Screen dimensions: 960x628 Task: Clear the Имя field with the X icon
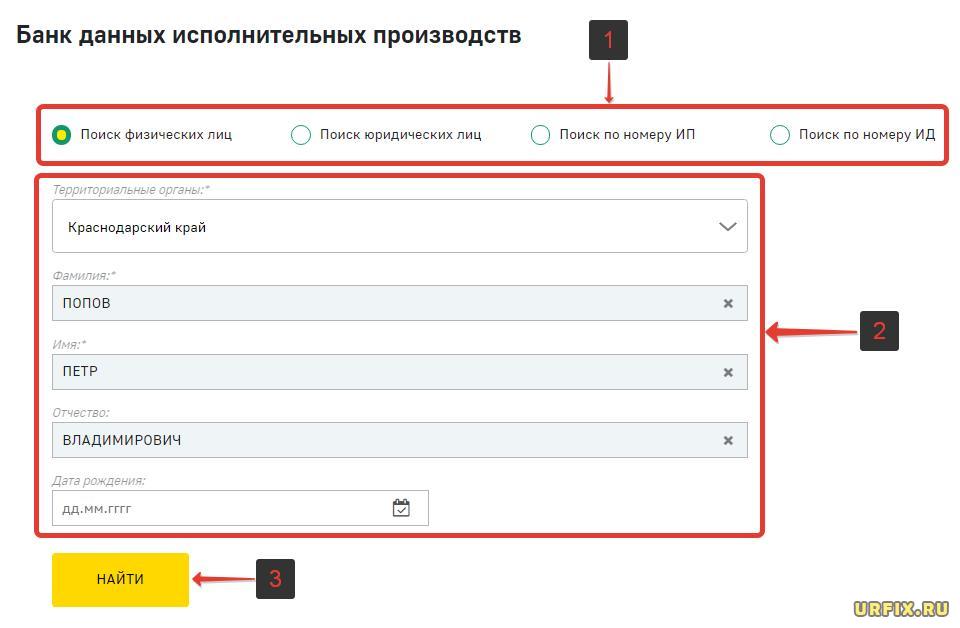728,372
